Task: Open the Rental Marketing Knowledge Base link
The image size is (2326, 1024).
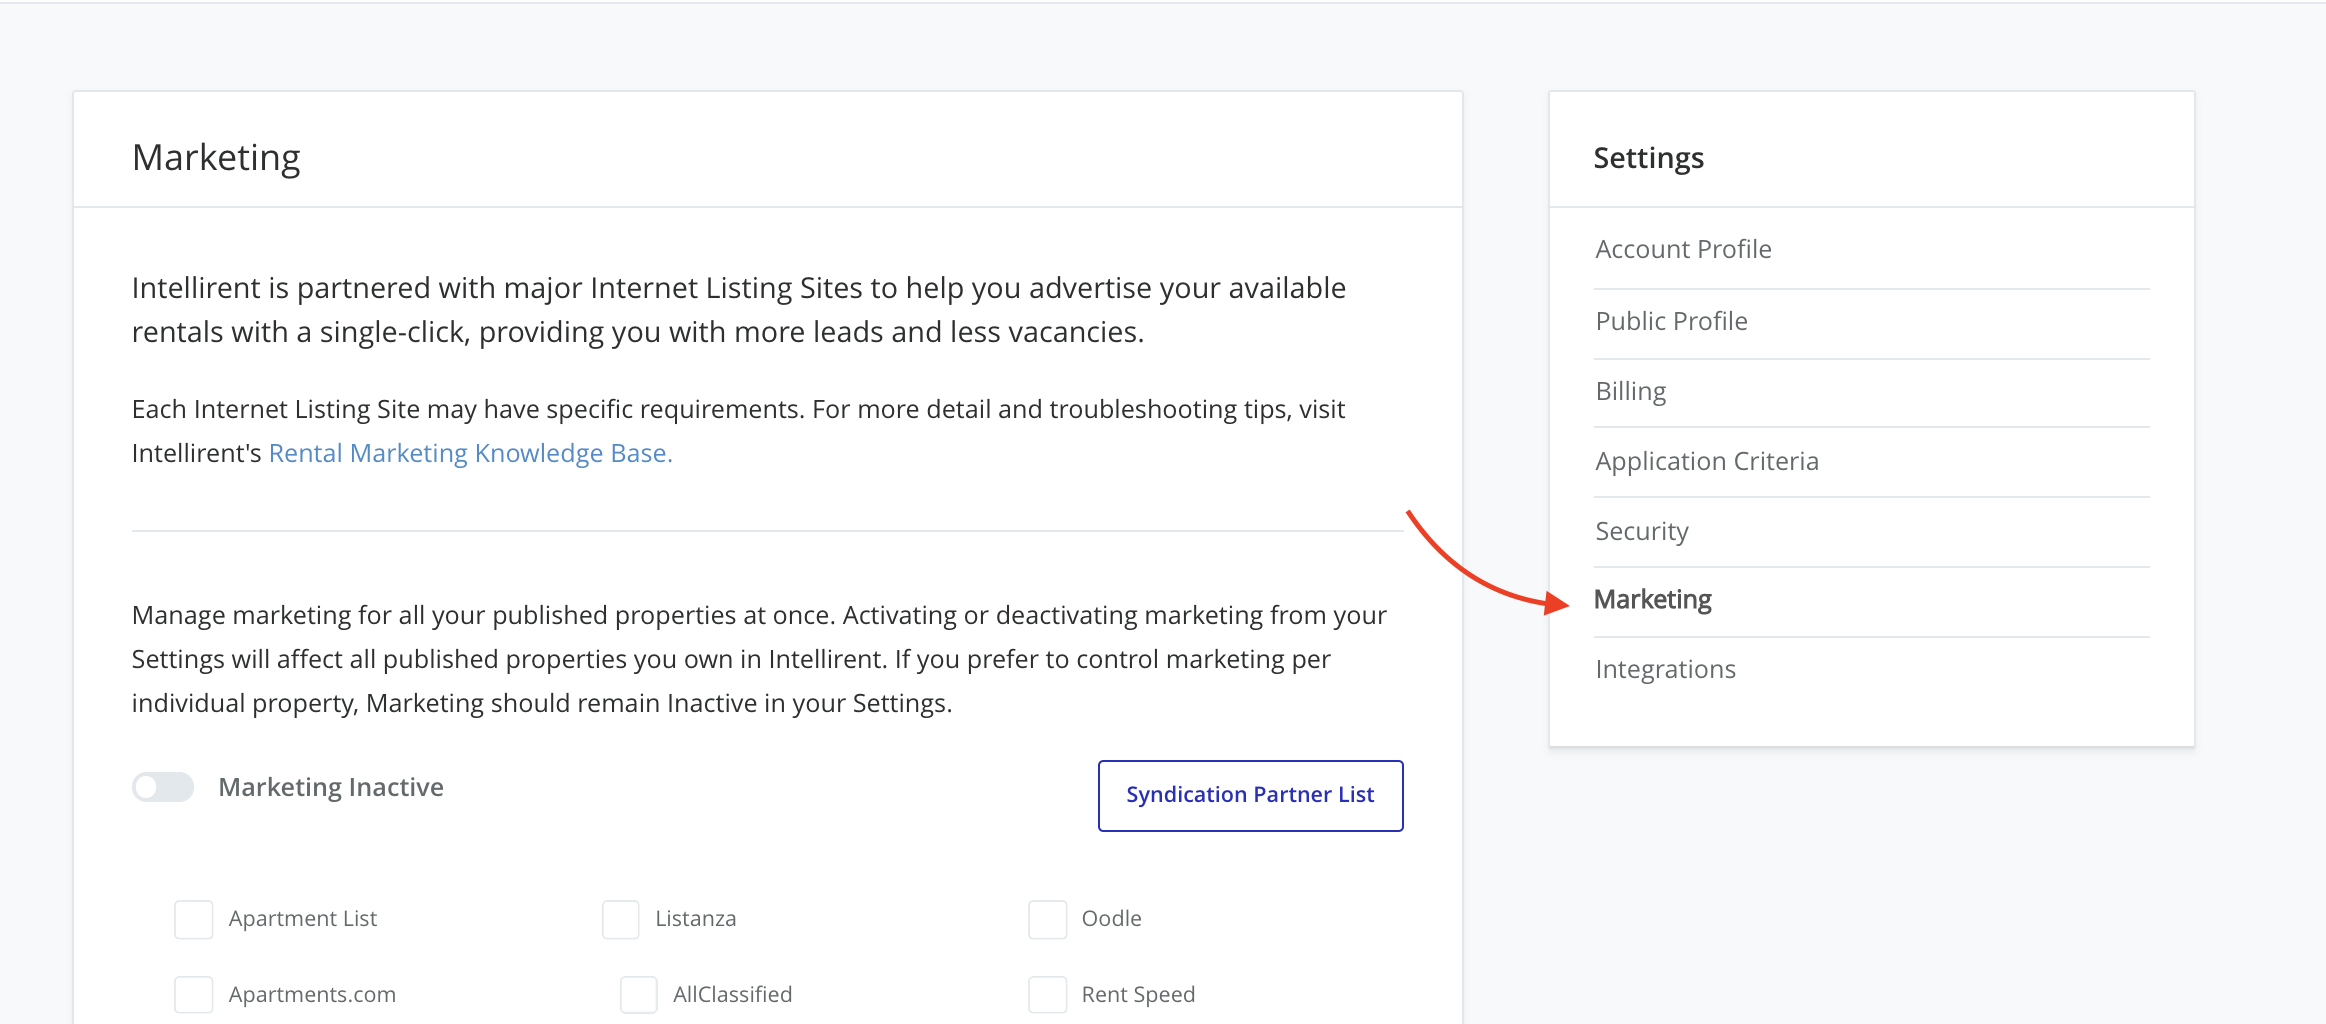Action: click(x=470, y=453)
